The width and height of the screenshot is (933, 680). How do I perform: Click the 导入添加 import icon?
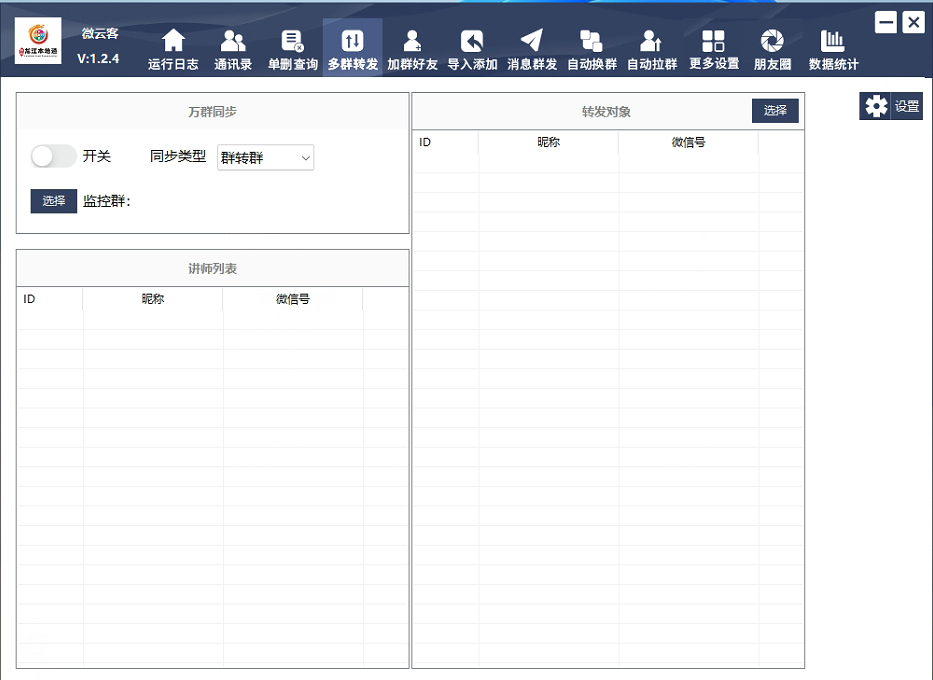point(472,42)
